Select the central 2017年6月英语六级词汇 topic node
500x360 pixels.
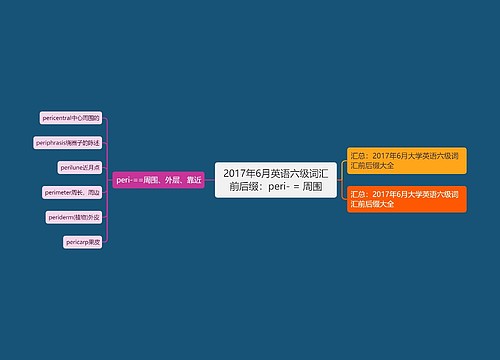(276, 180)
